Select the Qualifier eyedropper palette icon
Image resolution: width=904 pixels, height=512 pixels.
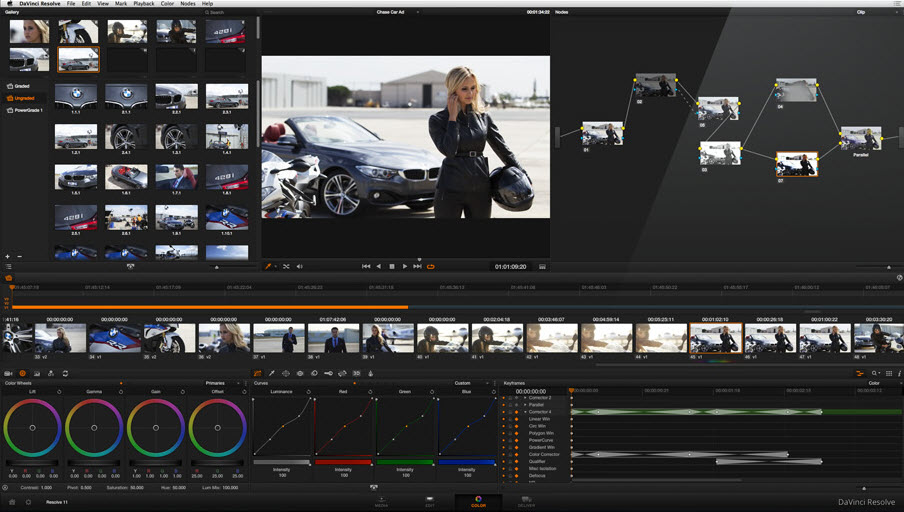point(271,373)
